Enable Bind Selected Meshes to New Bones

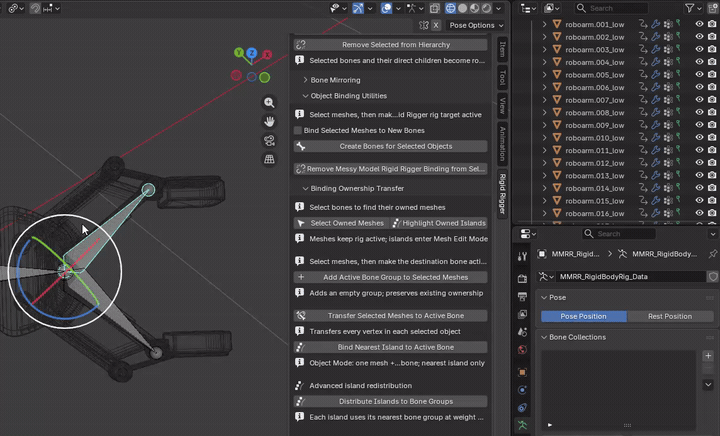(x=298, y=130)
